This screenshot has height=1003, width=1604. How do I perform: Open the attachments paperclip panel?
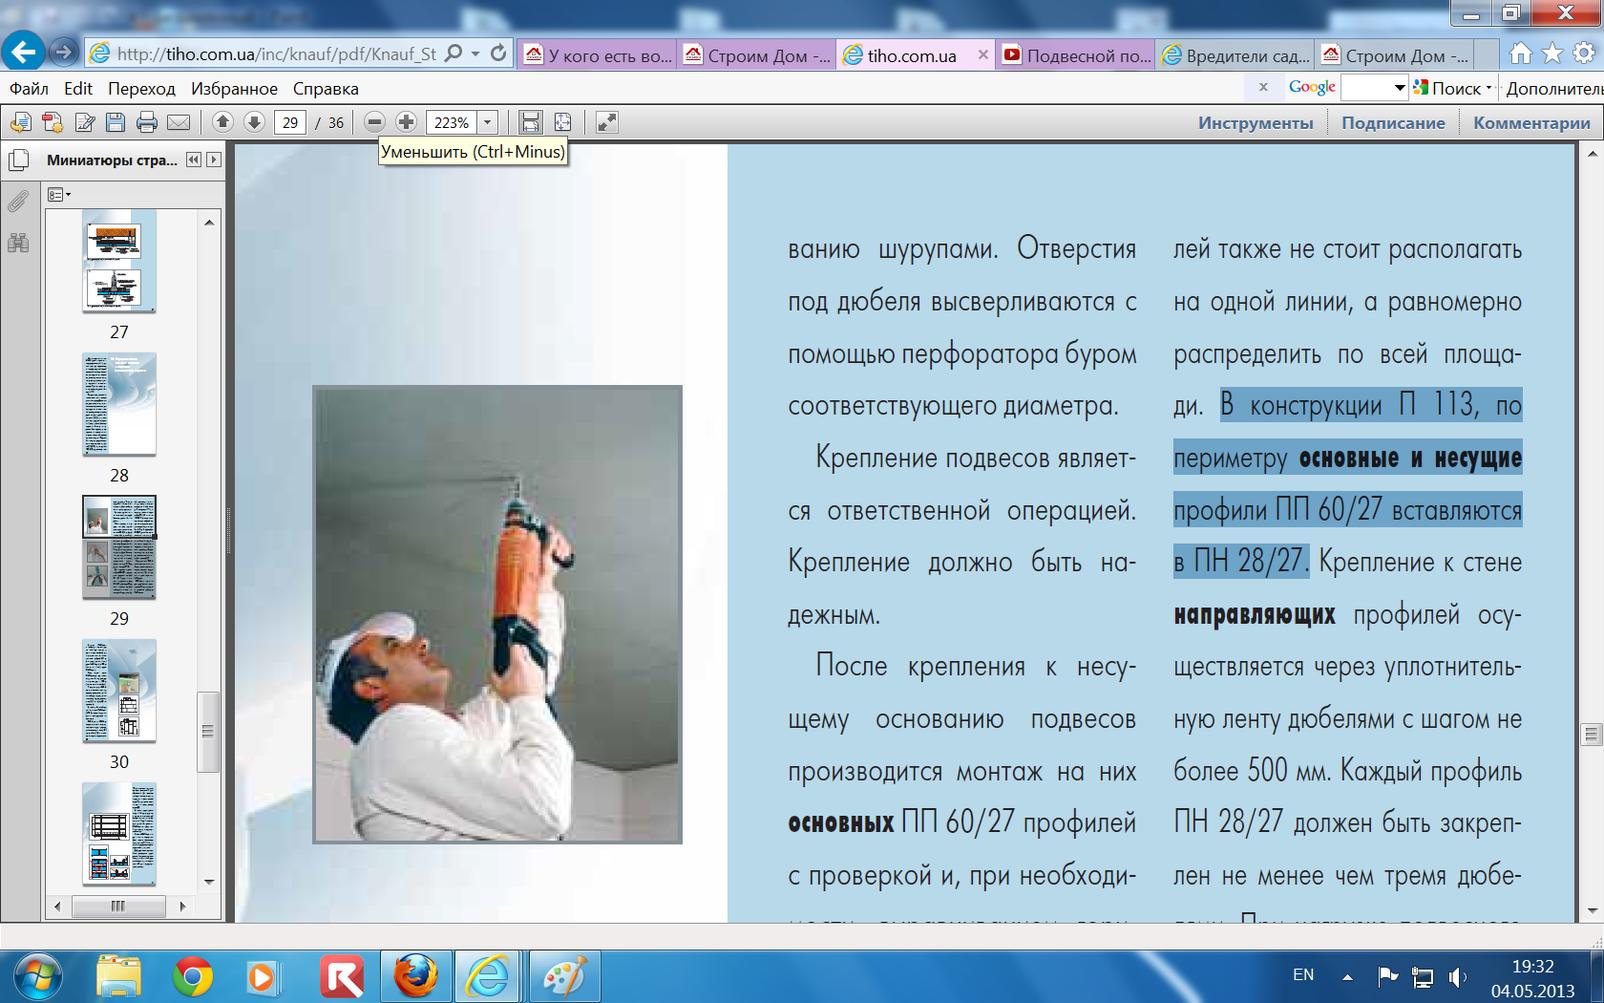click(x=18, y=201)
